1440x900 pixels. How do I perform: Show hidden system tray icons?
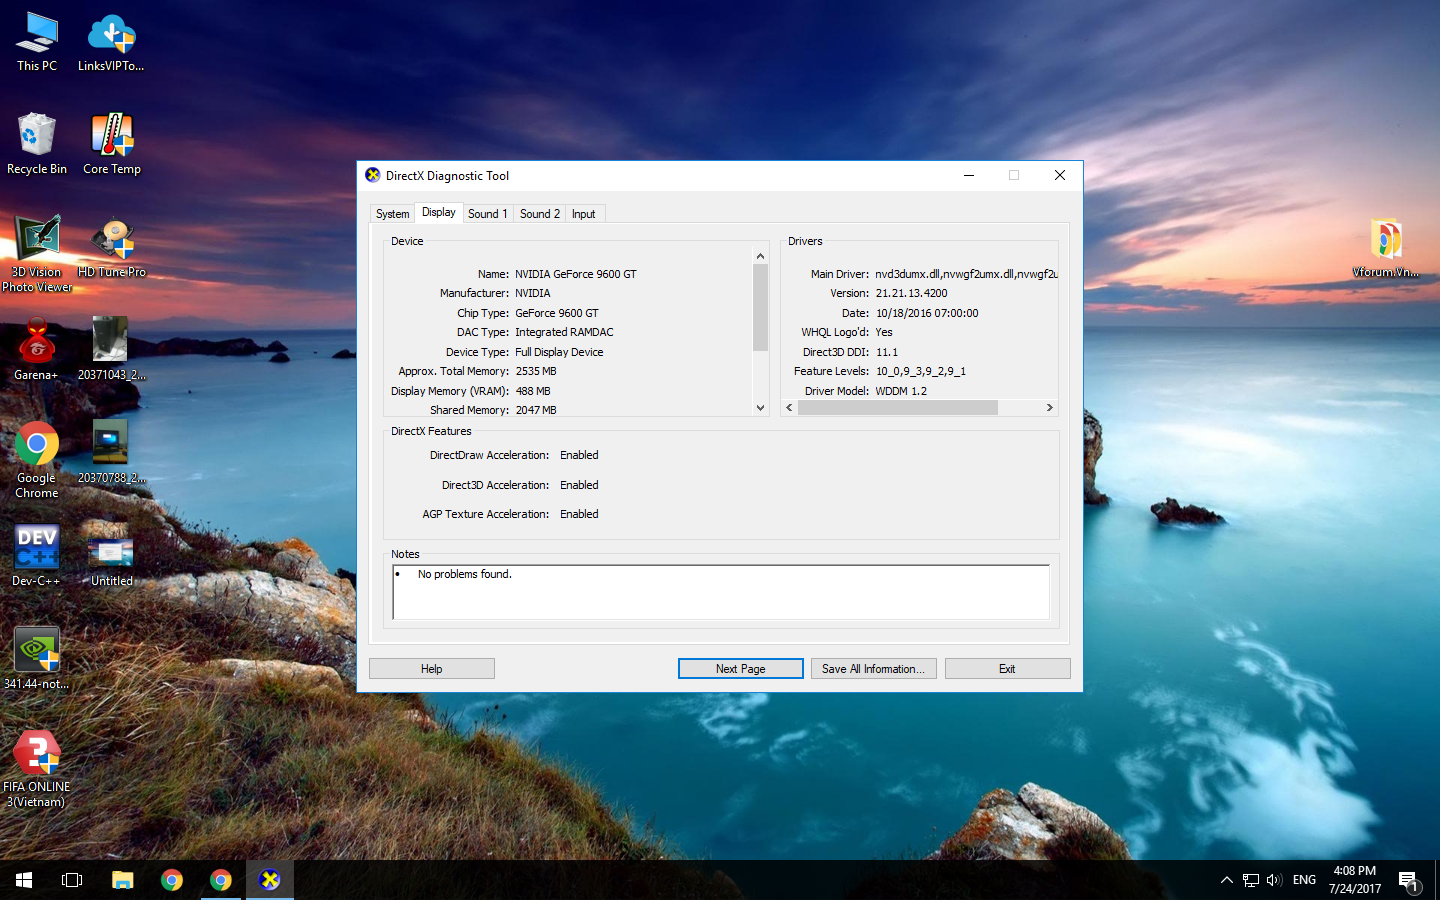[x=1226, y=880]
